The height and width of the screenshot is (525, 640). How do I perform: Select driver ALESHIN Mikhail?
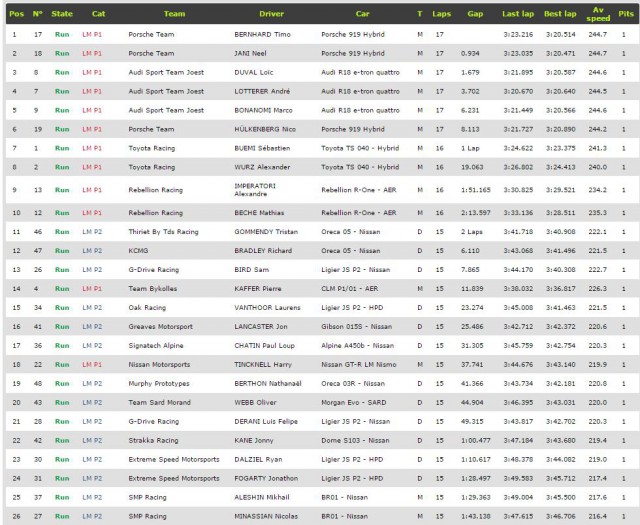[262, 498]
